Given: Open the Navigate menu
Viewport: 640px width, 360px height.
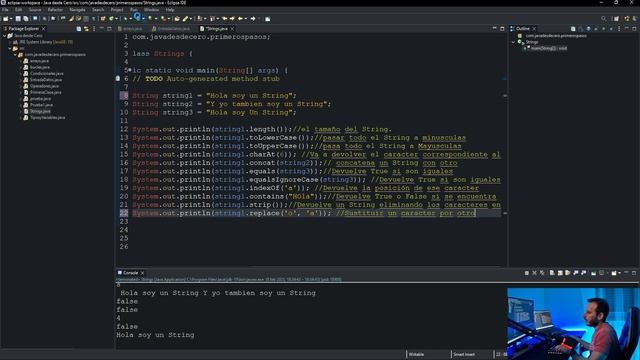Looking at the screenshot, I should point(77,9).
